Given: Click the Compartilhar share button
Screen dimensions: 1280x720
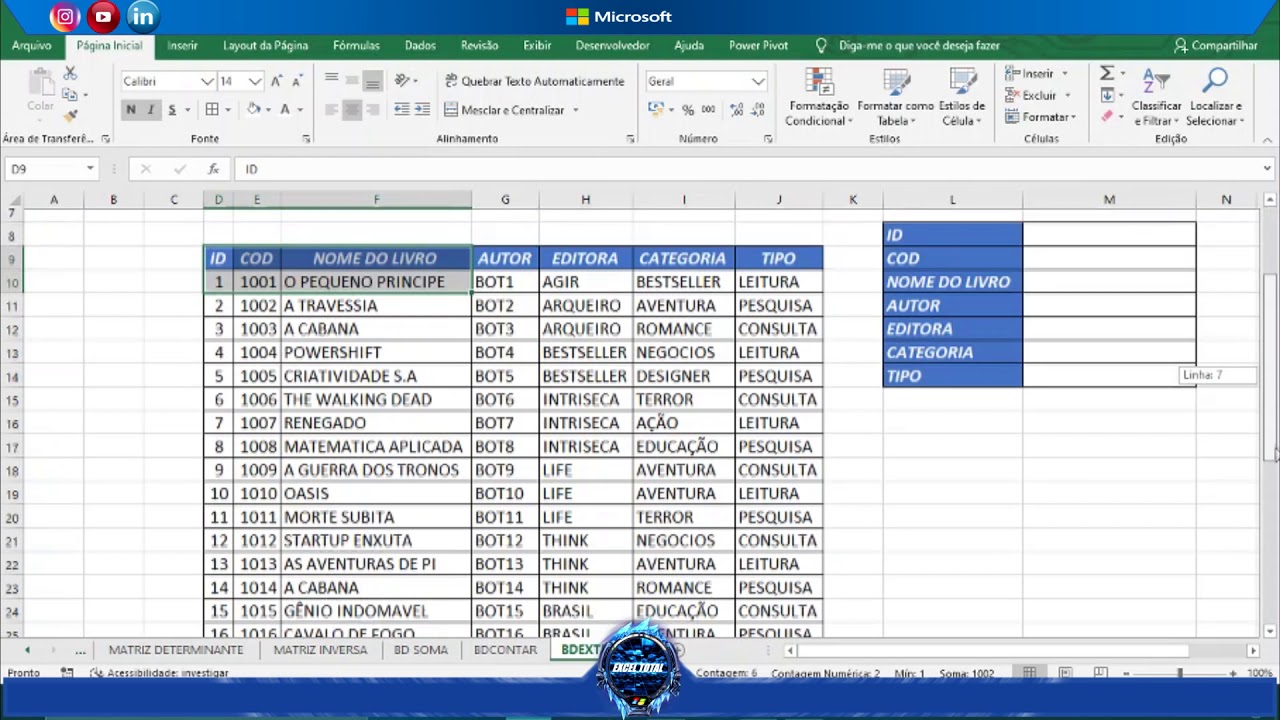Looking at the screenshot, I should [x=1216, y=45].
